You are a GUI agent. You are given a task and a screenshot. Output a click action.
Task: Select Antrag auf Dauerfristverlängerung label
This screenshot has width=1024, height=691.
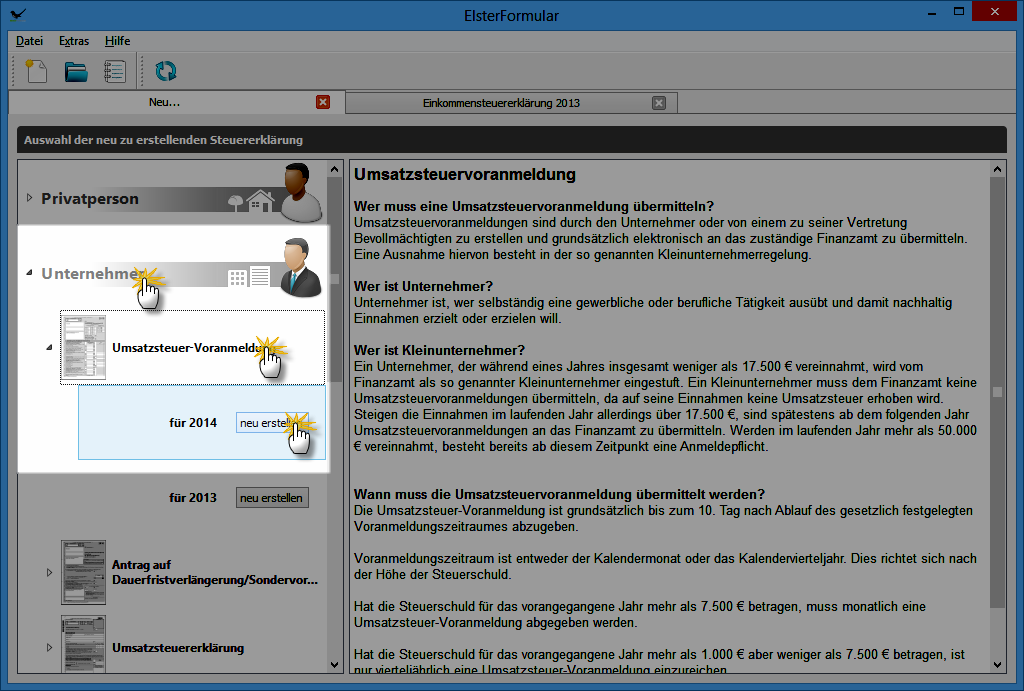215,572
